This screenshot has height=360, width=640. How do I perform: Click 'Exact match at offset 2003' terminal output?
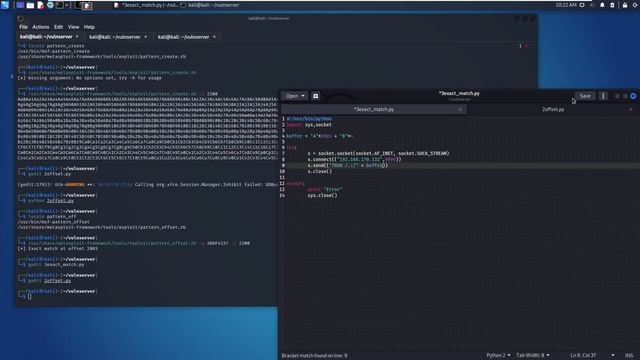pyautogui.click(x=58, y=248)
